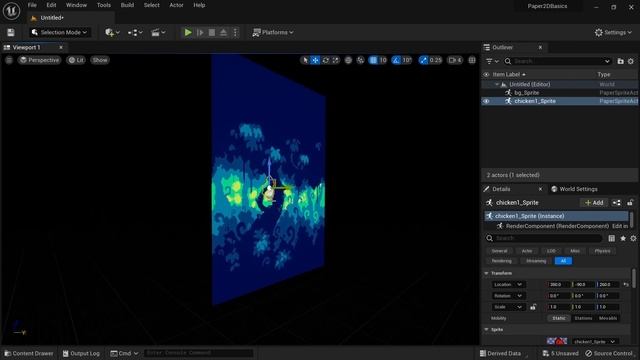640x360 pixels.
Task: Open the Help menu
Action: coord(199,5)
